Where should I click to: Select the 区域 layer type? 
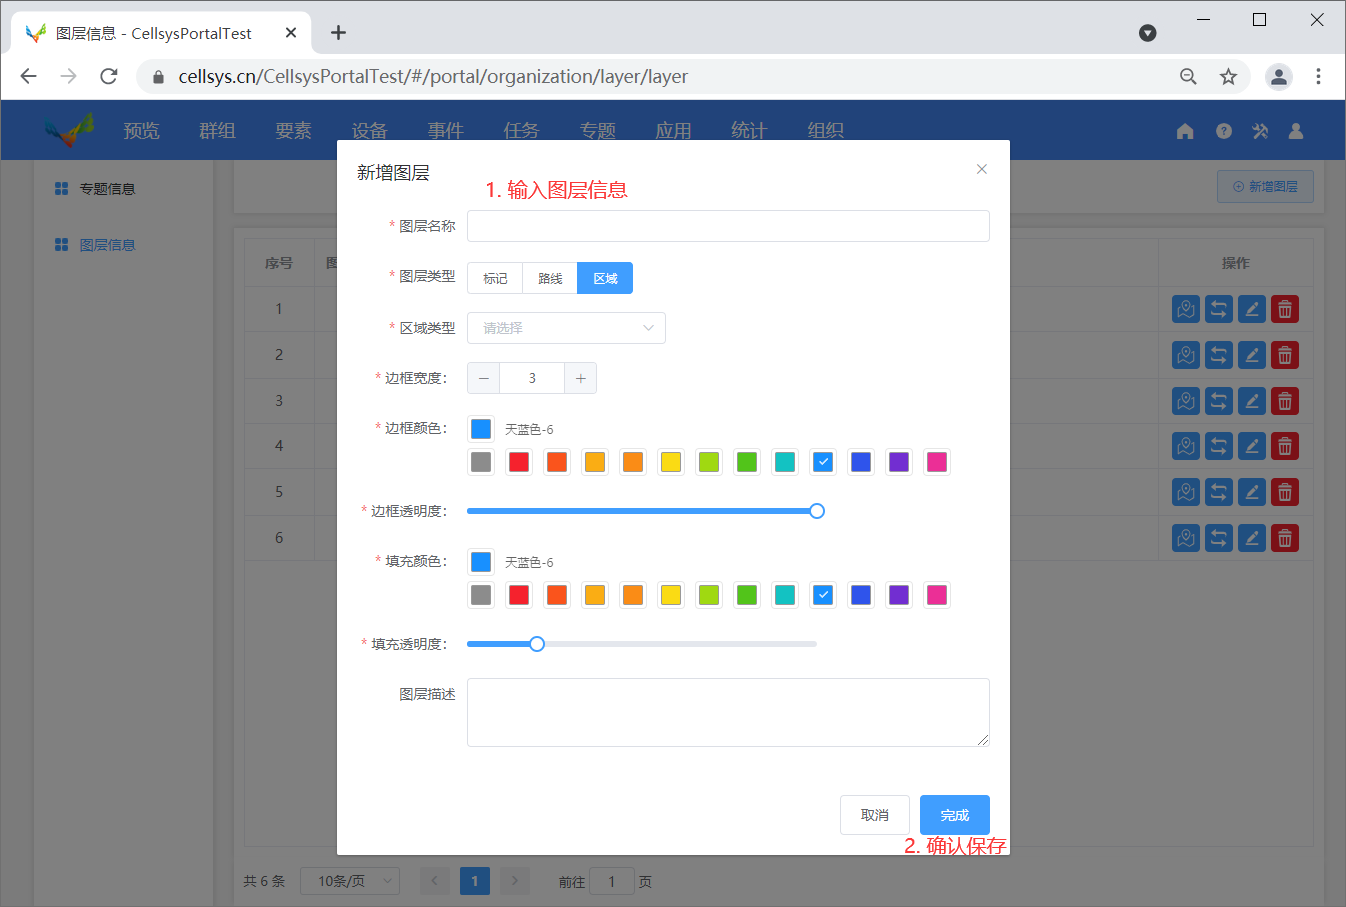tap(605, 278)
